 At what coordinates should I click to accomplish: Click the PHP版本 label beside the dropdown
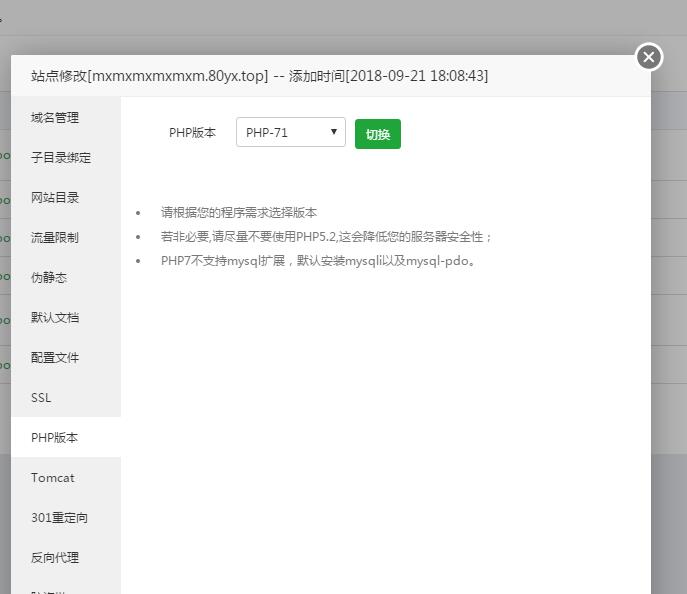[192, 132]
